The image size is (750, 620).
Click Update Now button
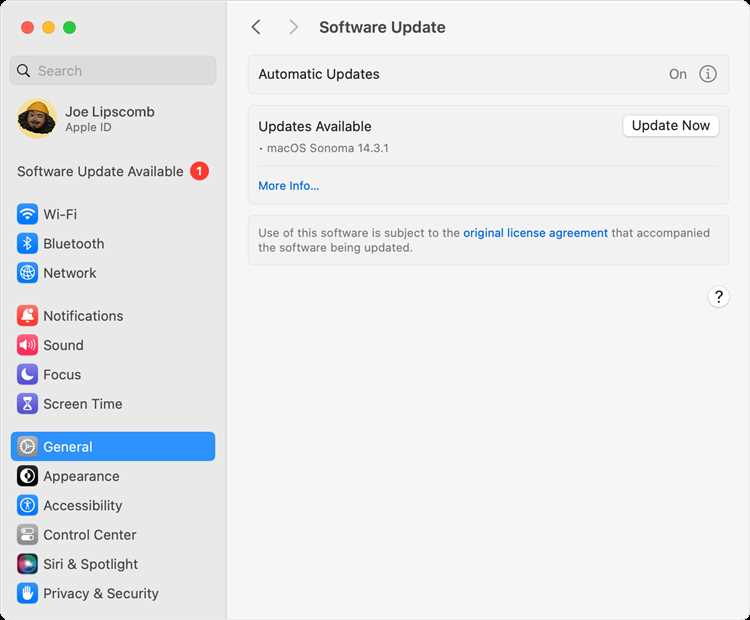point(671,126)
